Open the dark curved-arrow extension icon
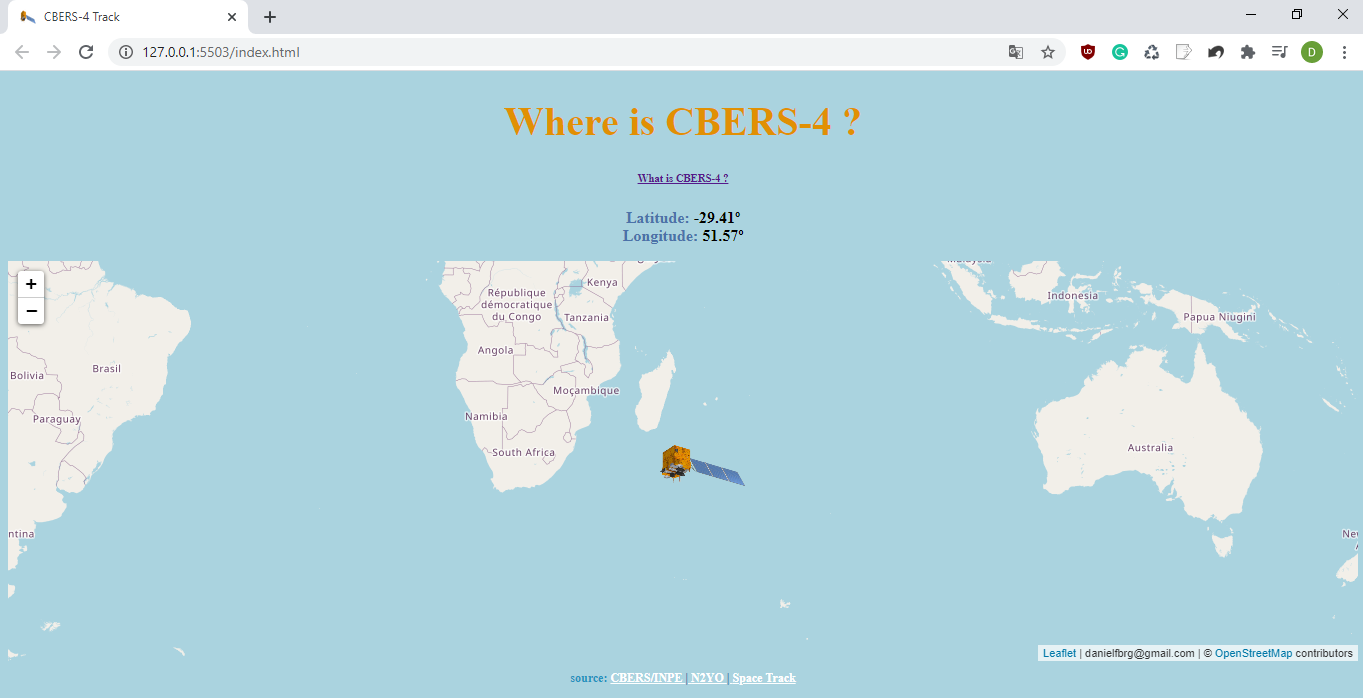This screenshot has width=1363, height=698. (1216, 52)
